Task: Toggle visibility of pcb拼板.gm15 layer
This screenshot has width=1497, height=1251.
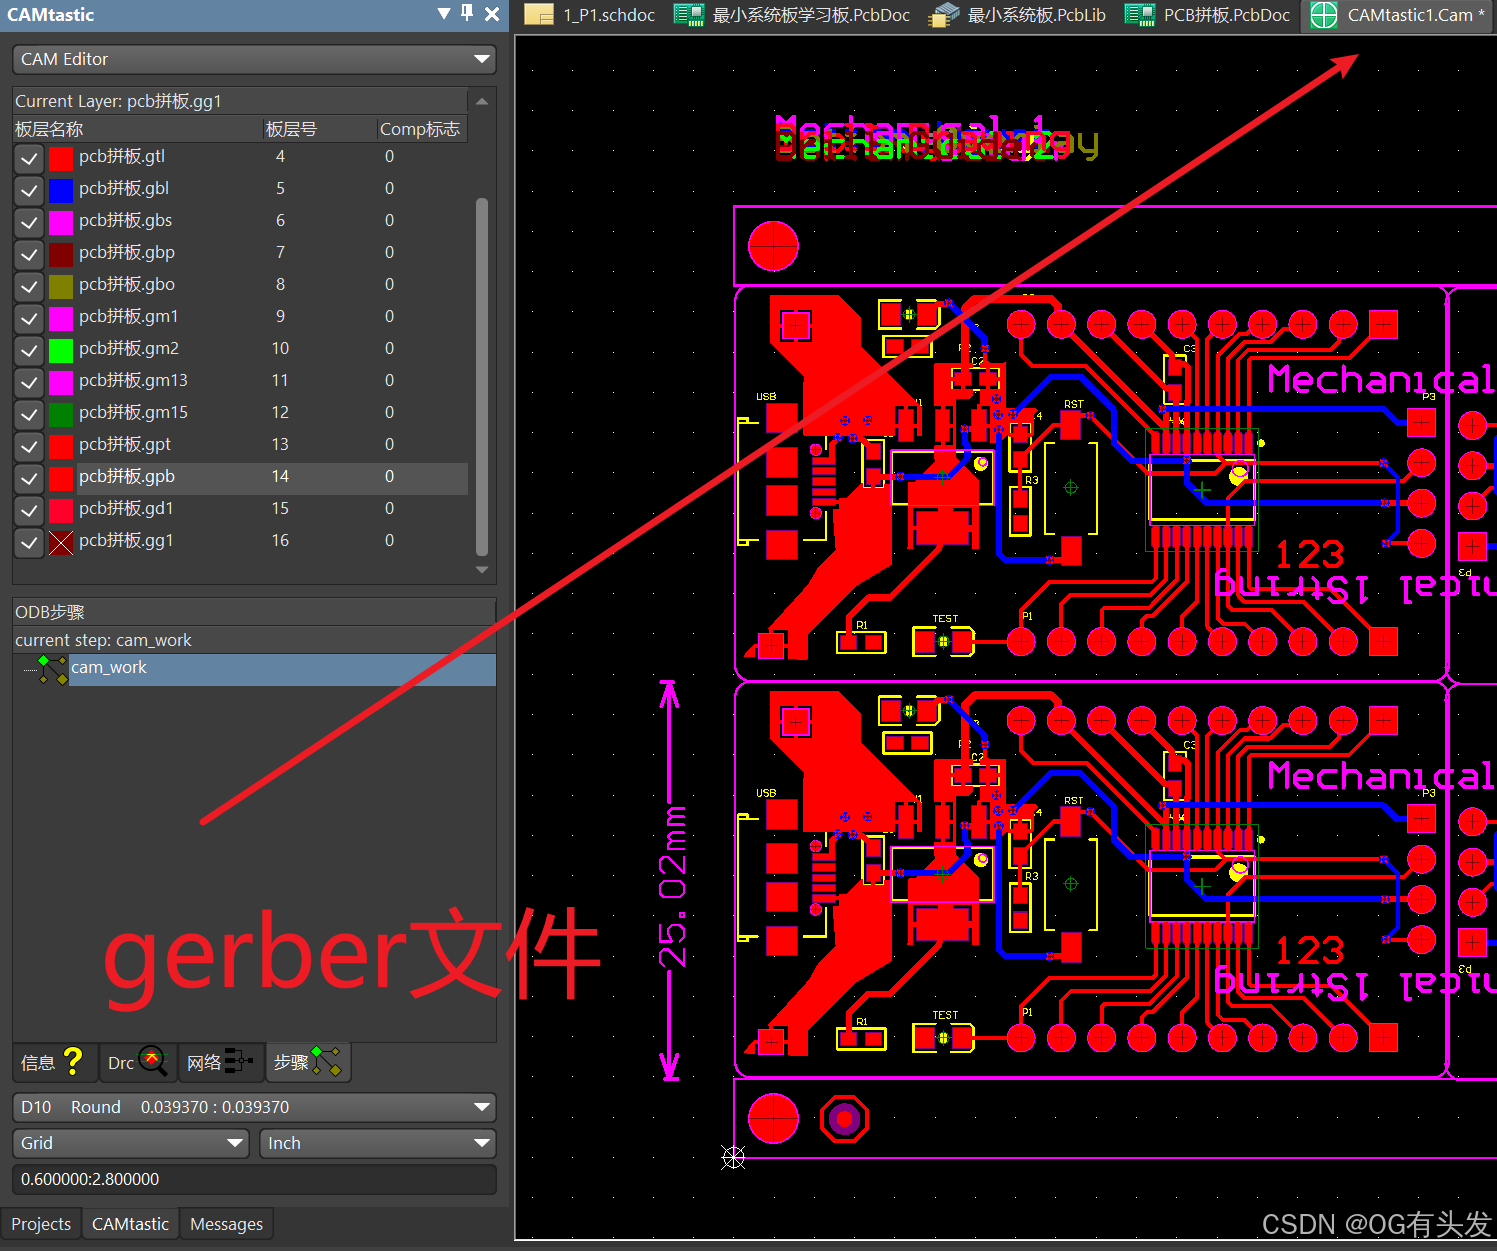Action: [x=29, y=413]
